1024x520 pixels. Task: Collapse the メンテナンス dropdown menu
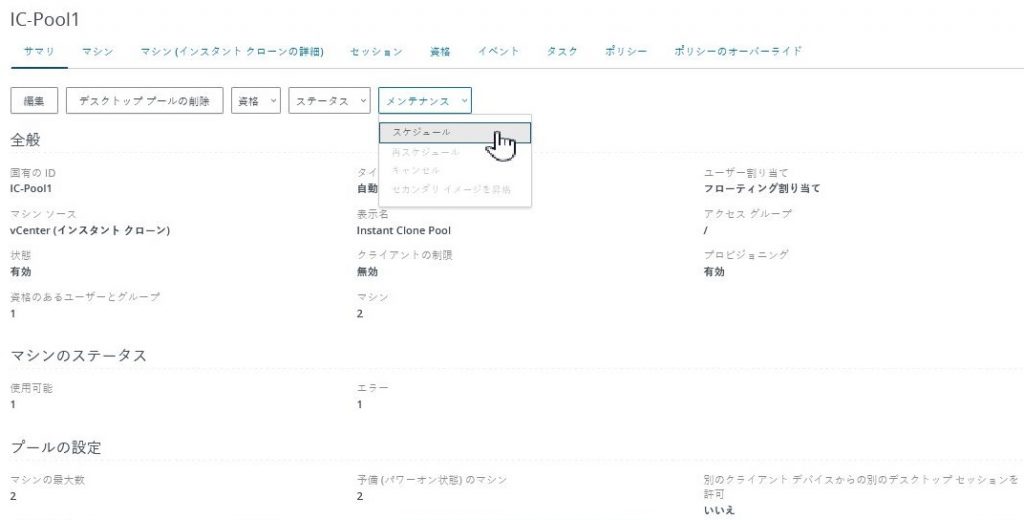tap(425, 101)
